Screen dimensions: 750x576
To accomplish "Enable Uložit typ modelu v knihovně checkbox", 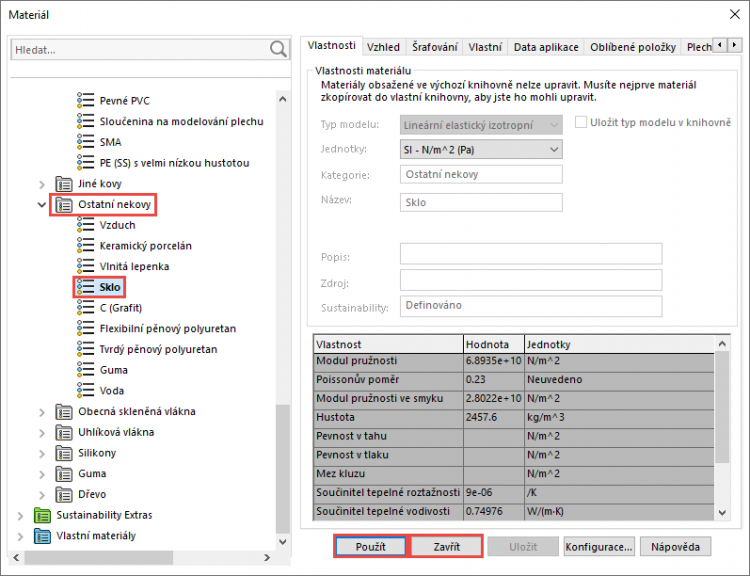I will click(581, 123).
